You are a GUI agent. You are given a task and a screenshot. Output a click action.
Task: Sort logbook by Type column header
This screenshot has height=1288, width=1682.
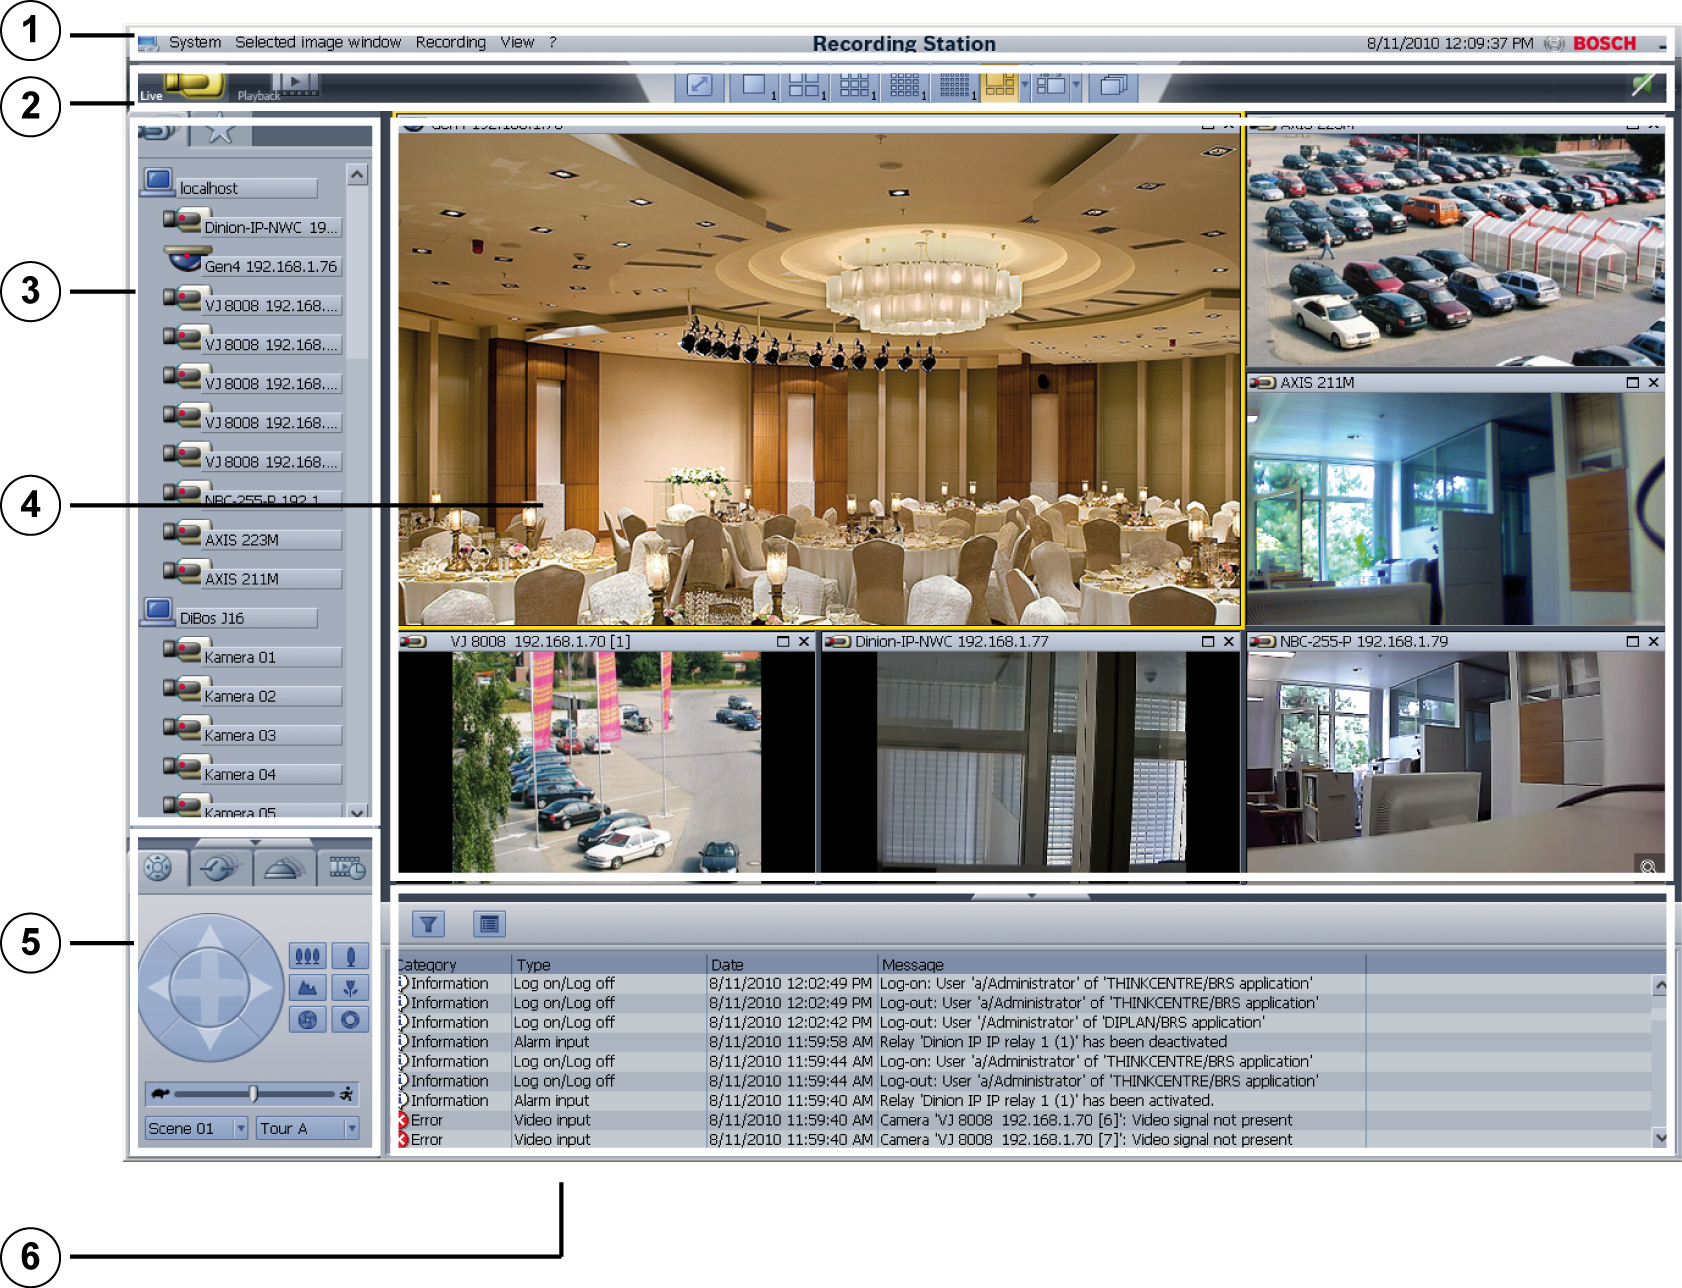[608, 965]
